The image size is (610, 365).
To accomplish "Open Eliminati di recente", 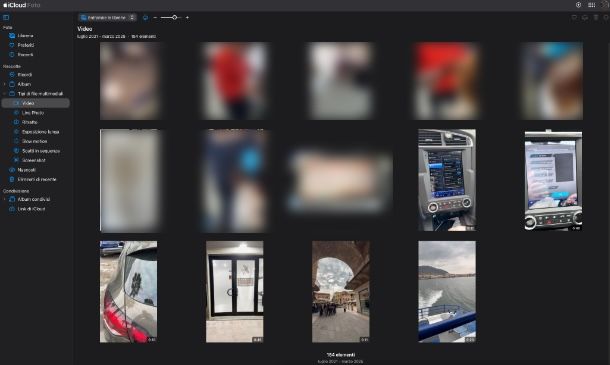I will (36, 179).
